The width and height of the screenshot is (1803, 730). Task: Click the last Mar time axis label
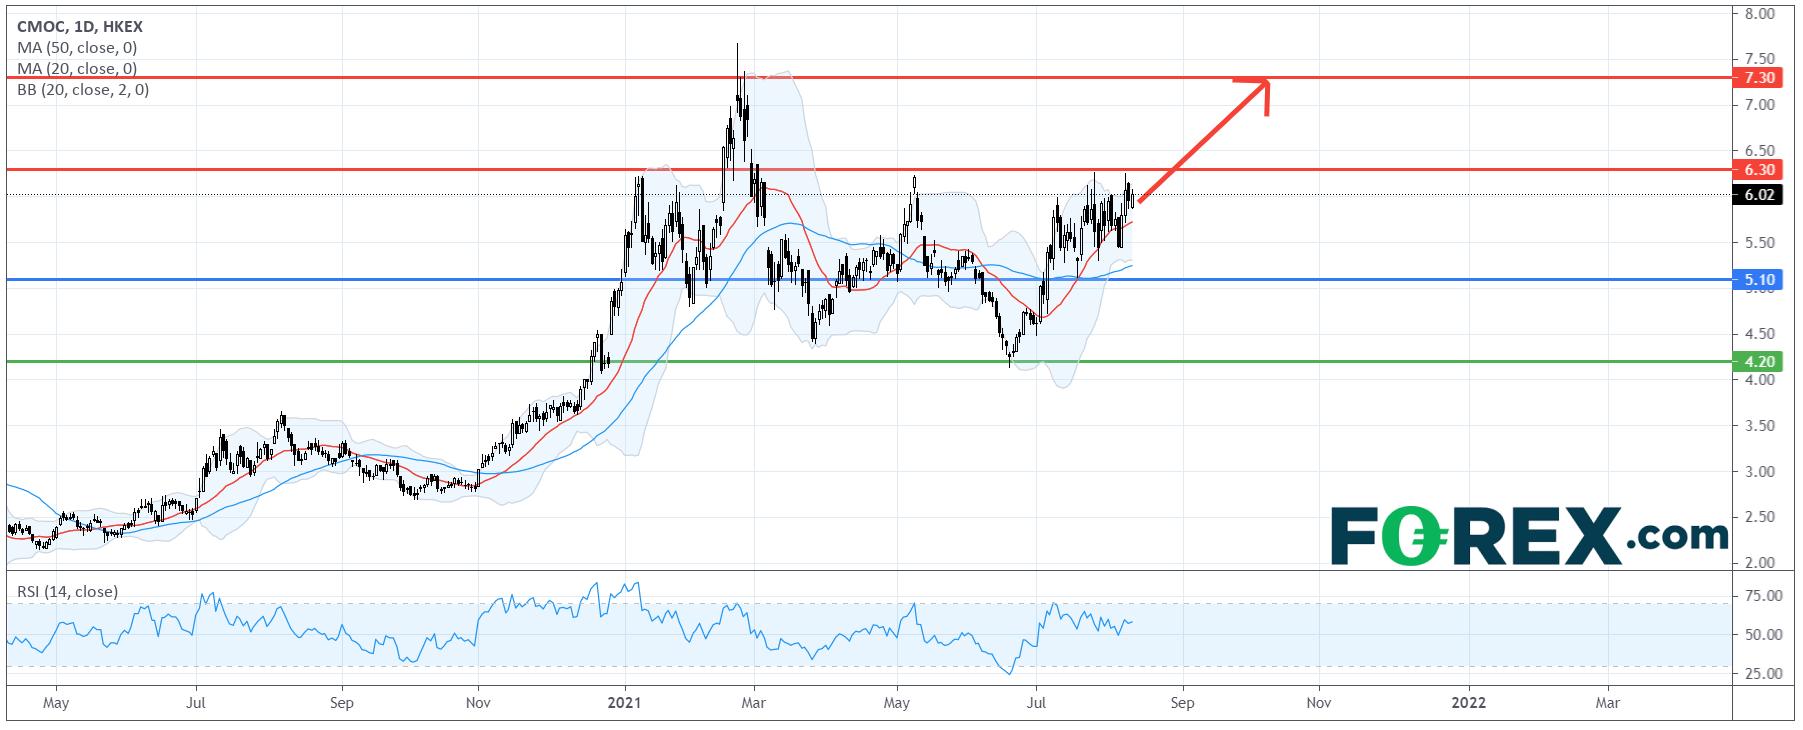1608,703
